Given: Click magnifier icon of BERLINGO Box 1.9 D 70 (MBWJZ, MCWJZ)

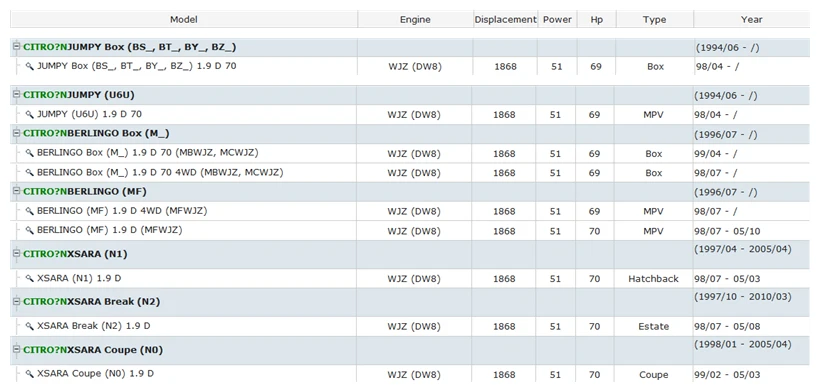Looking at the screenshot, I should (x=30, y=153).
